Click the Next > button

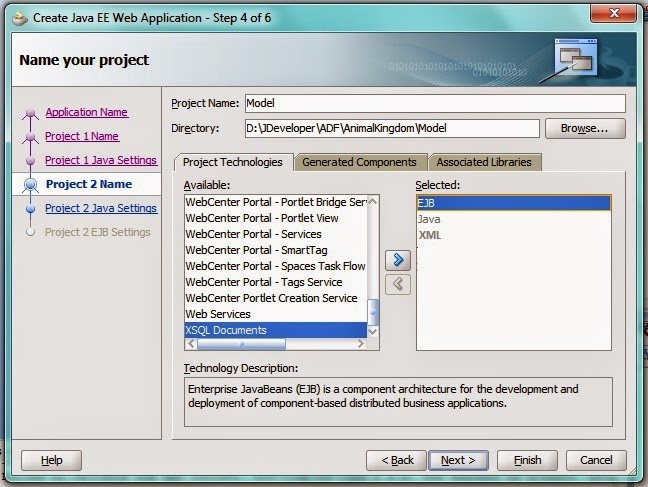point(458,461)
